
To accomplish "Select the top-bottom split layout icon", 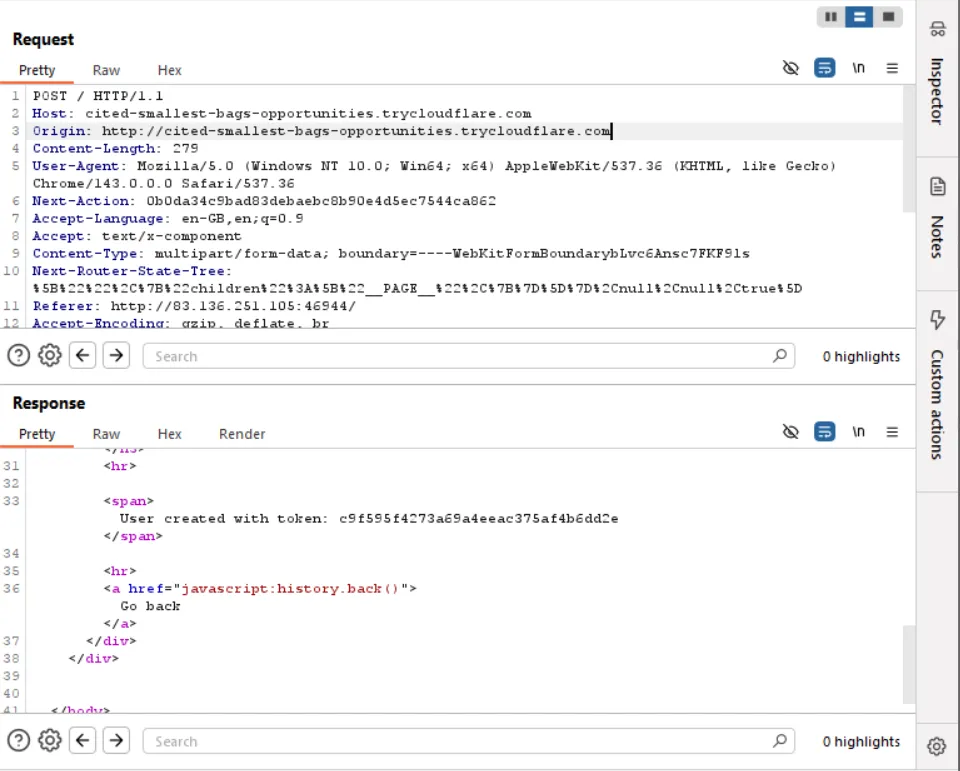I will pyautogui.click(x=859, y=17).
